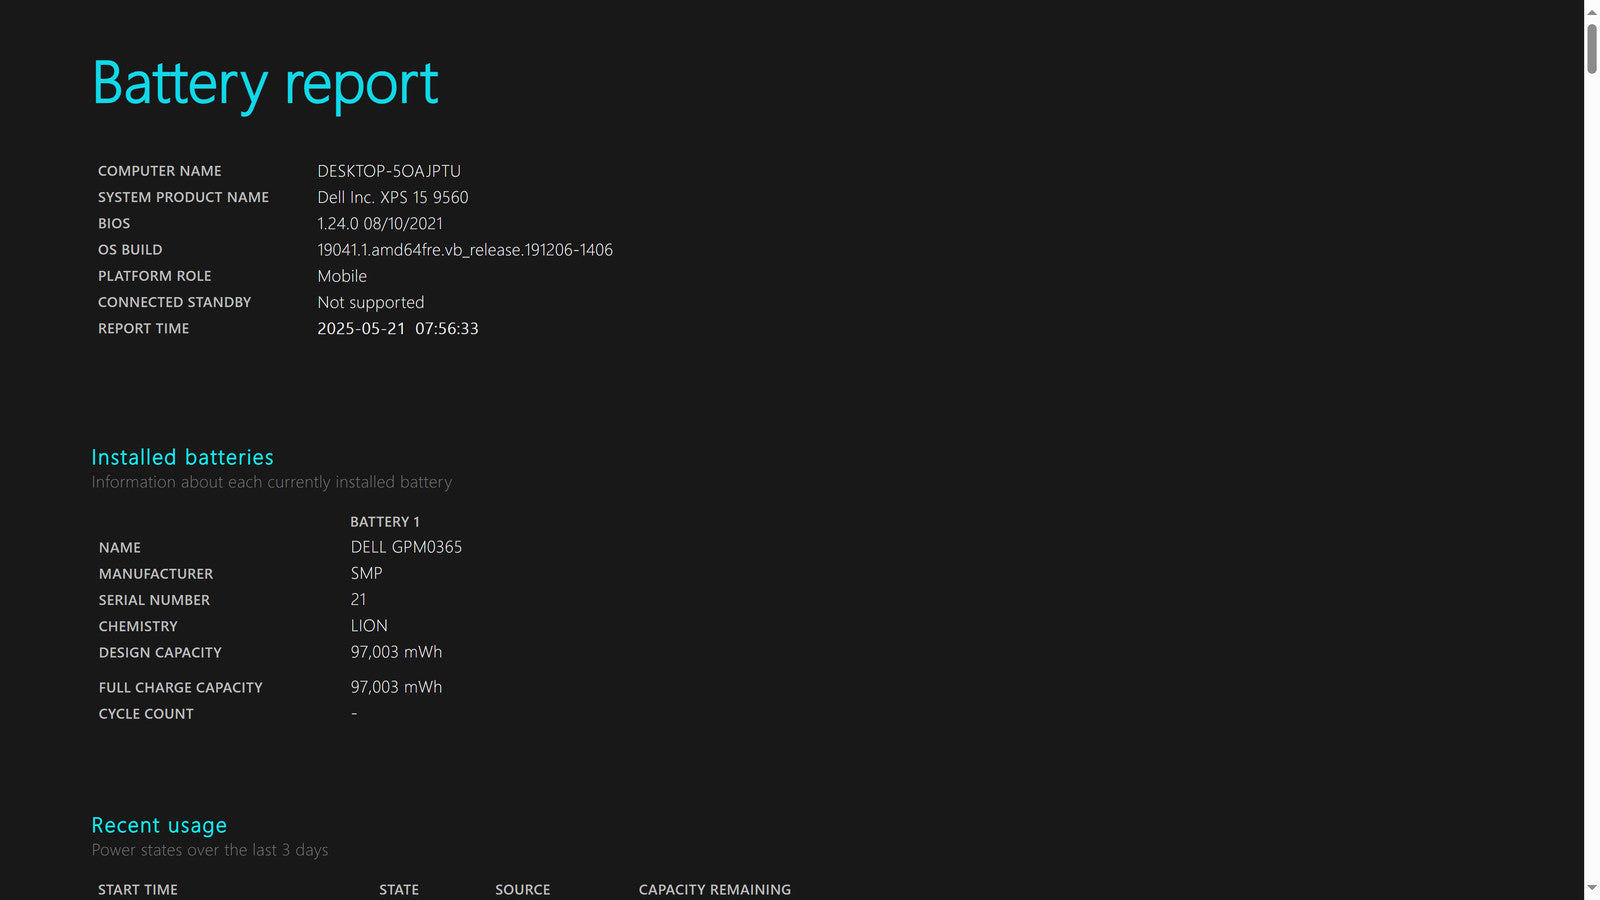Click the scrollbar down arrow

[x=1592, y=888]
